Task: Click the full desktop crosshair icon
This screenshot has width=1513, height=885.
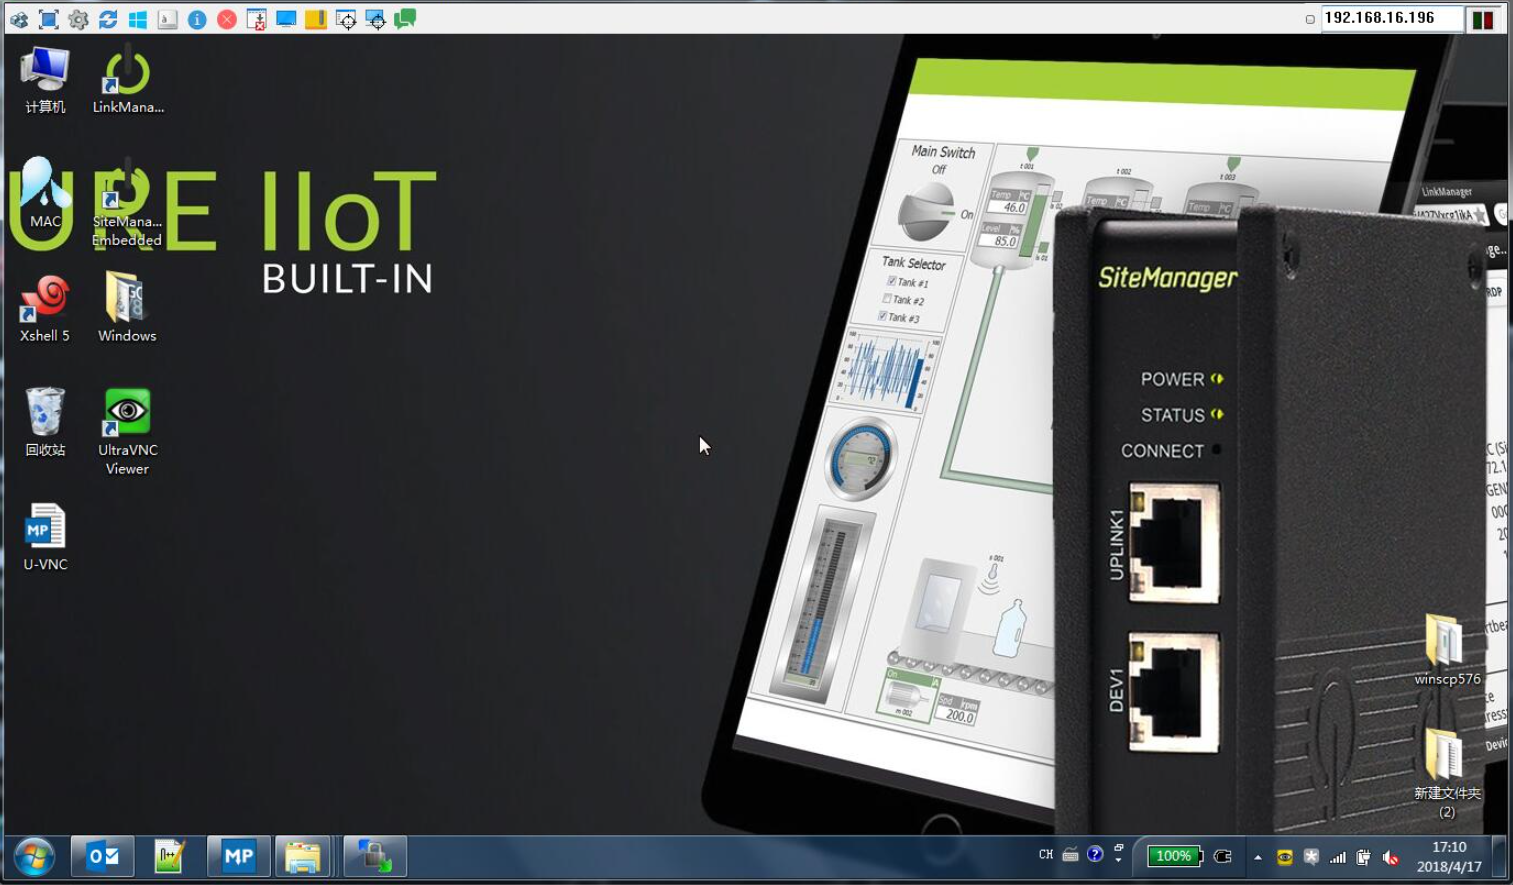Action: point(376,19)
